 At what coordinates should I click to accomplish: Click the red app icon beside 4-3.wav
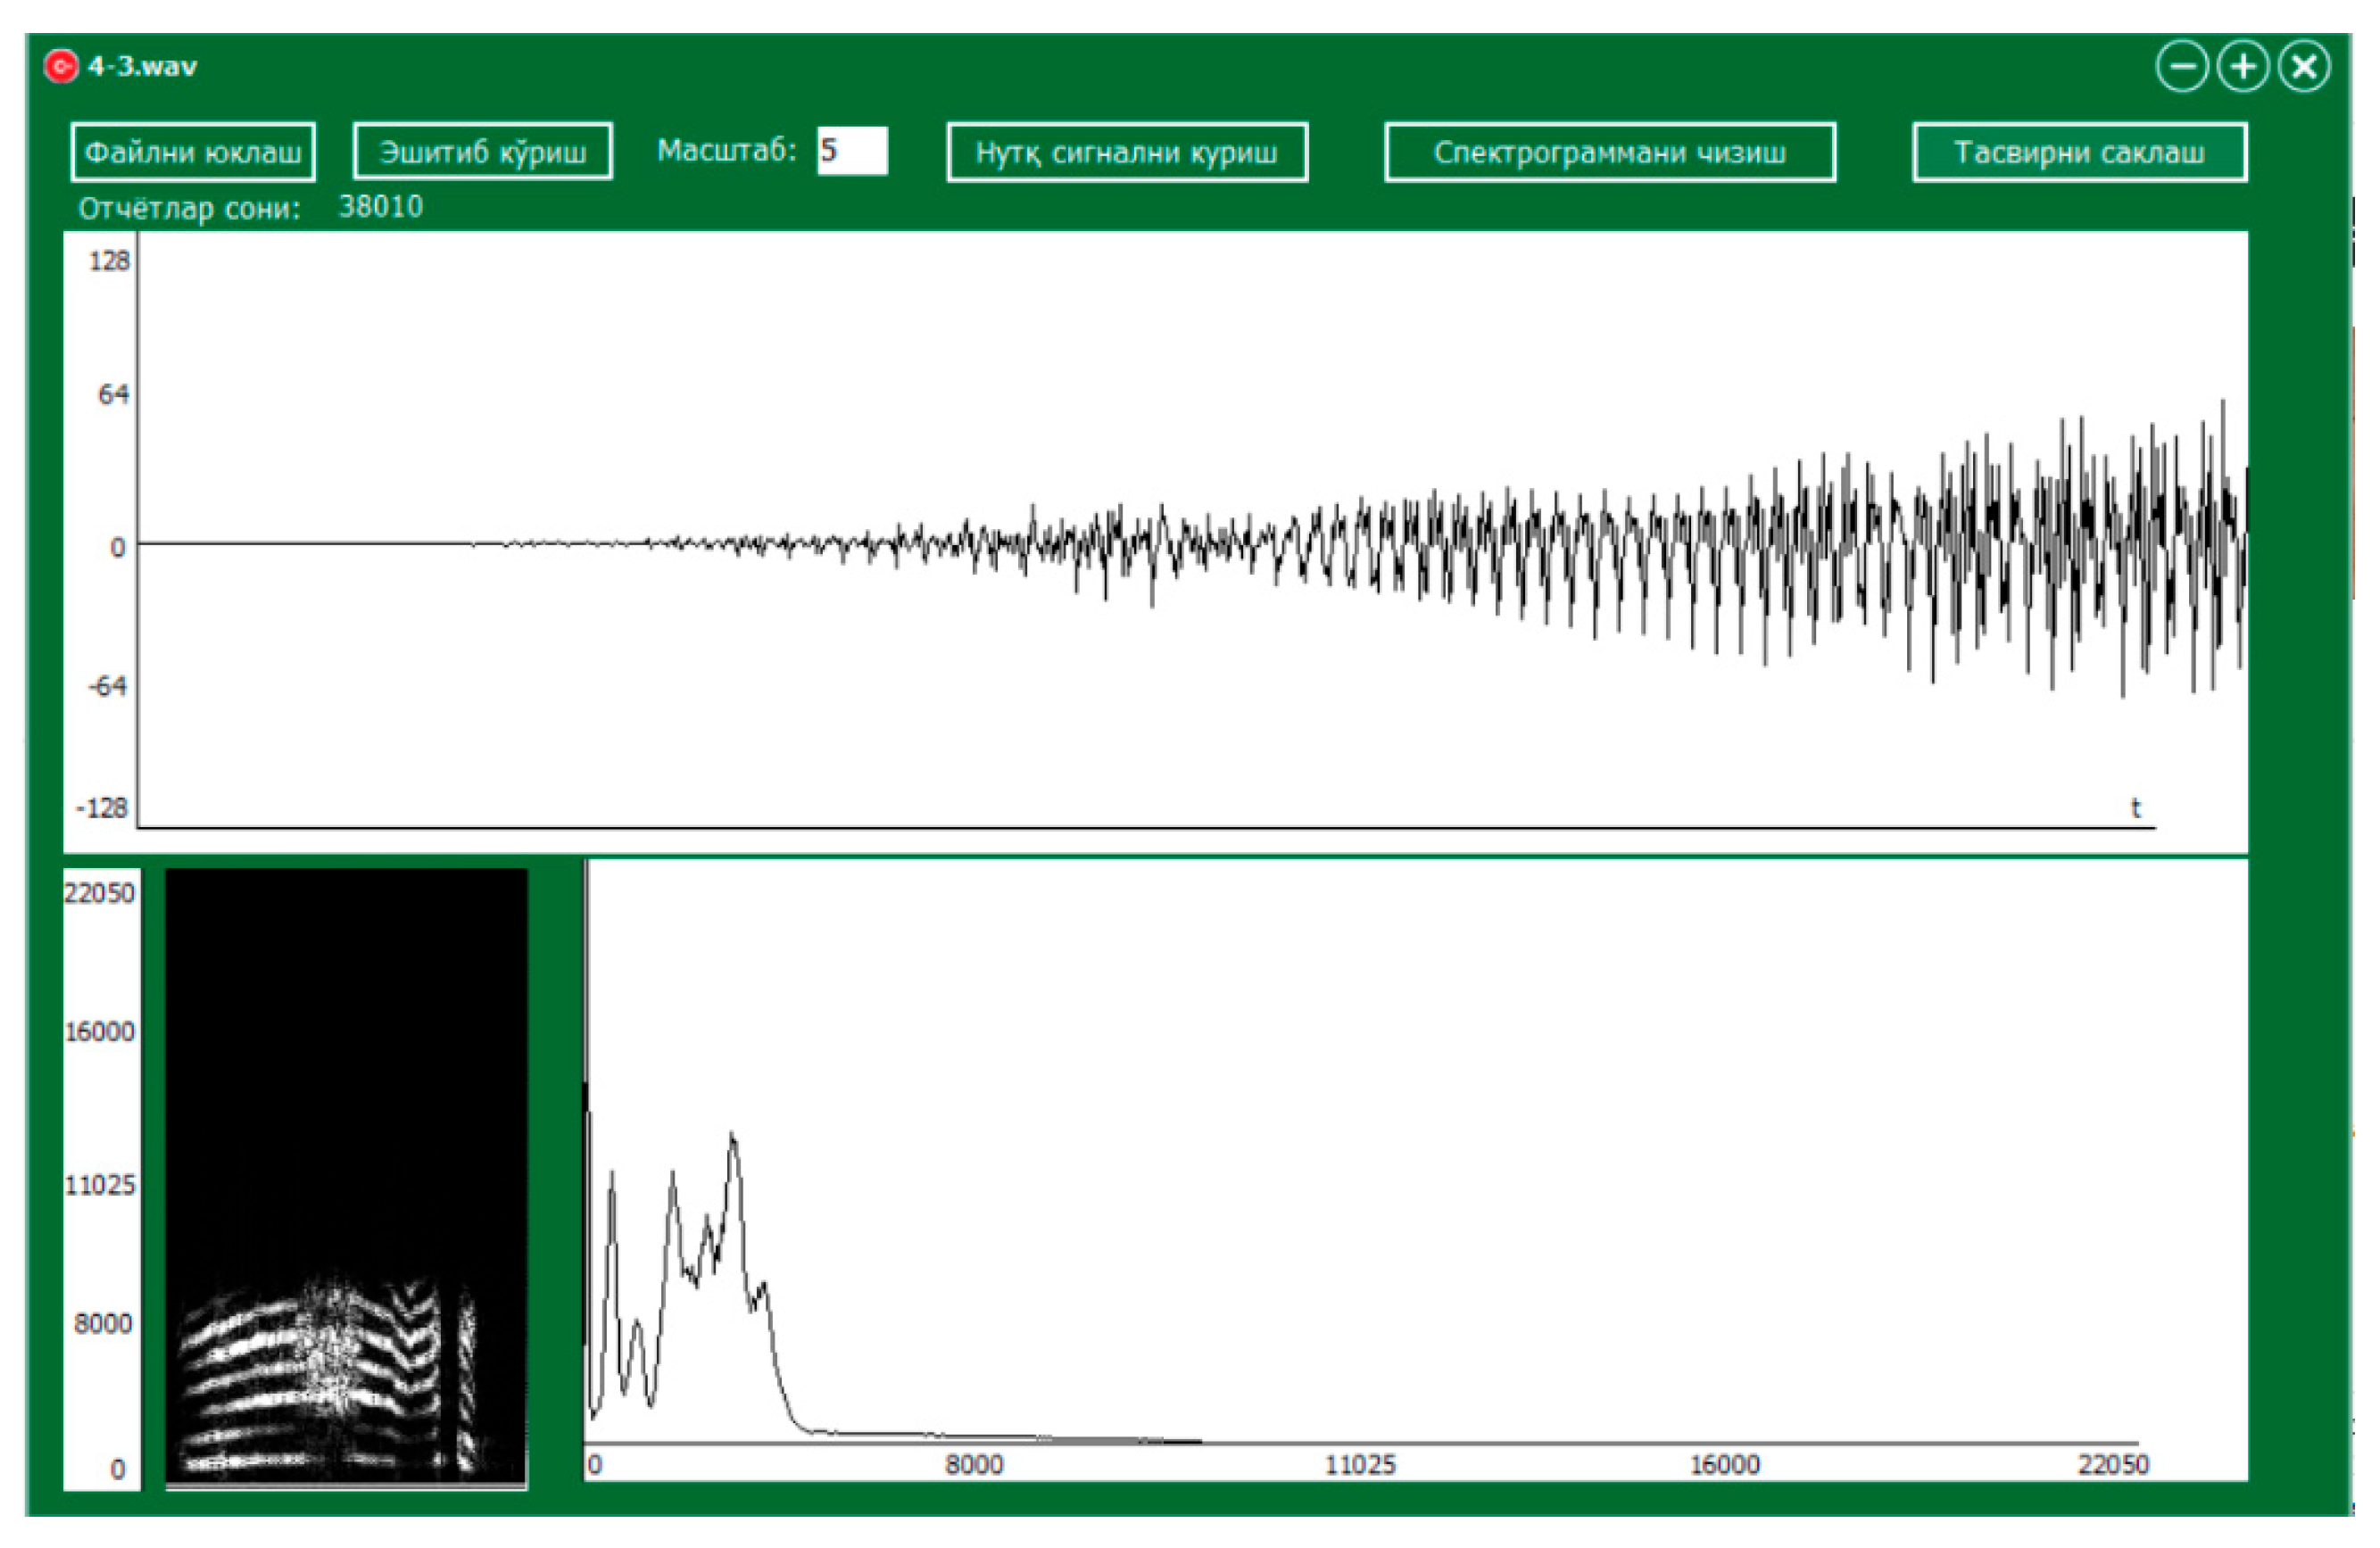click(61, 67)
